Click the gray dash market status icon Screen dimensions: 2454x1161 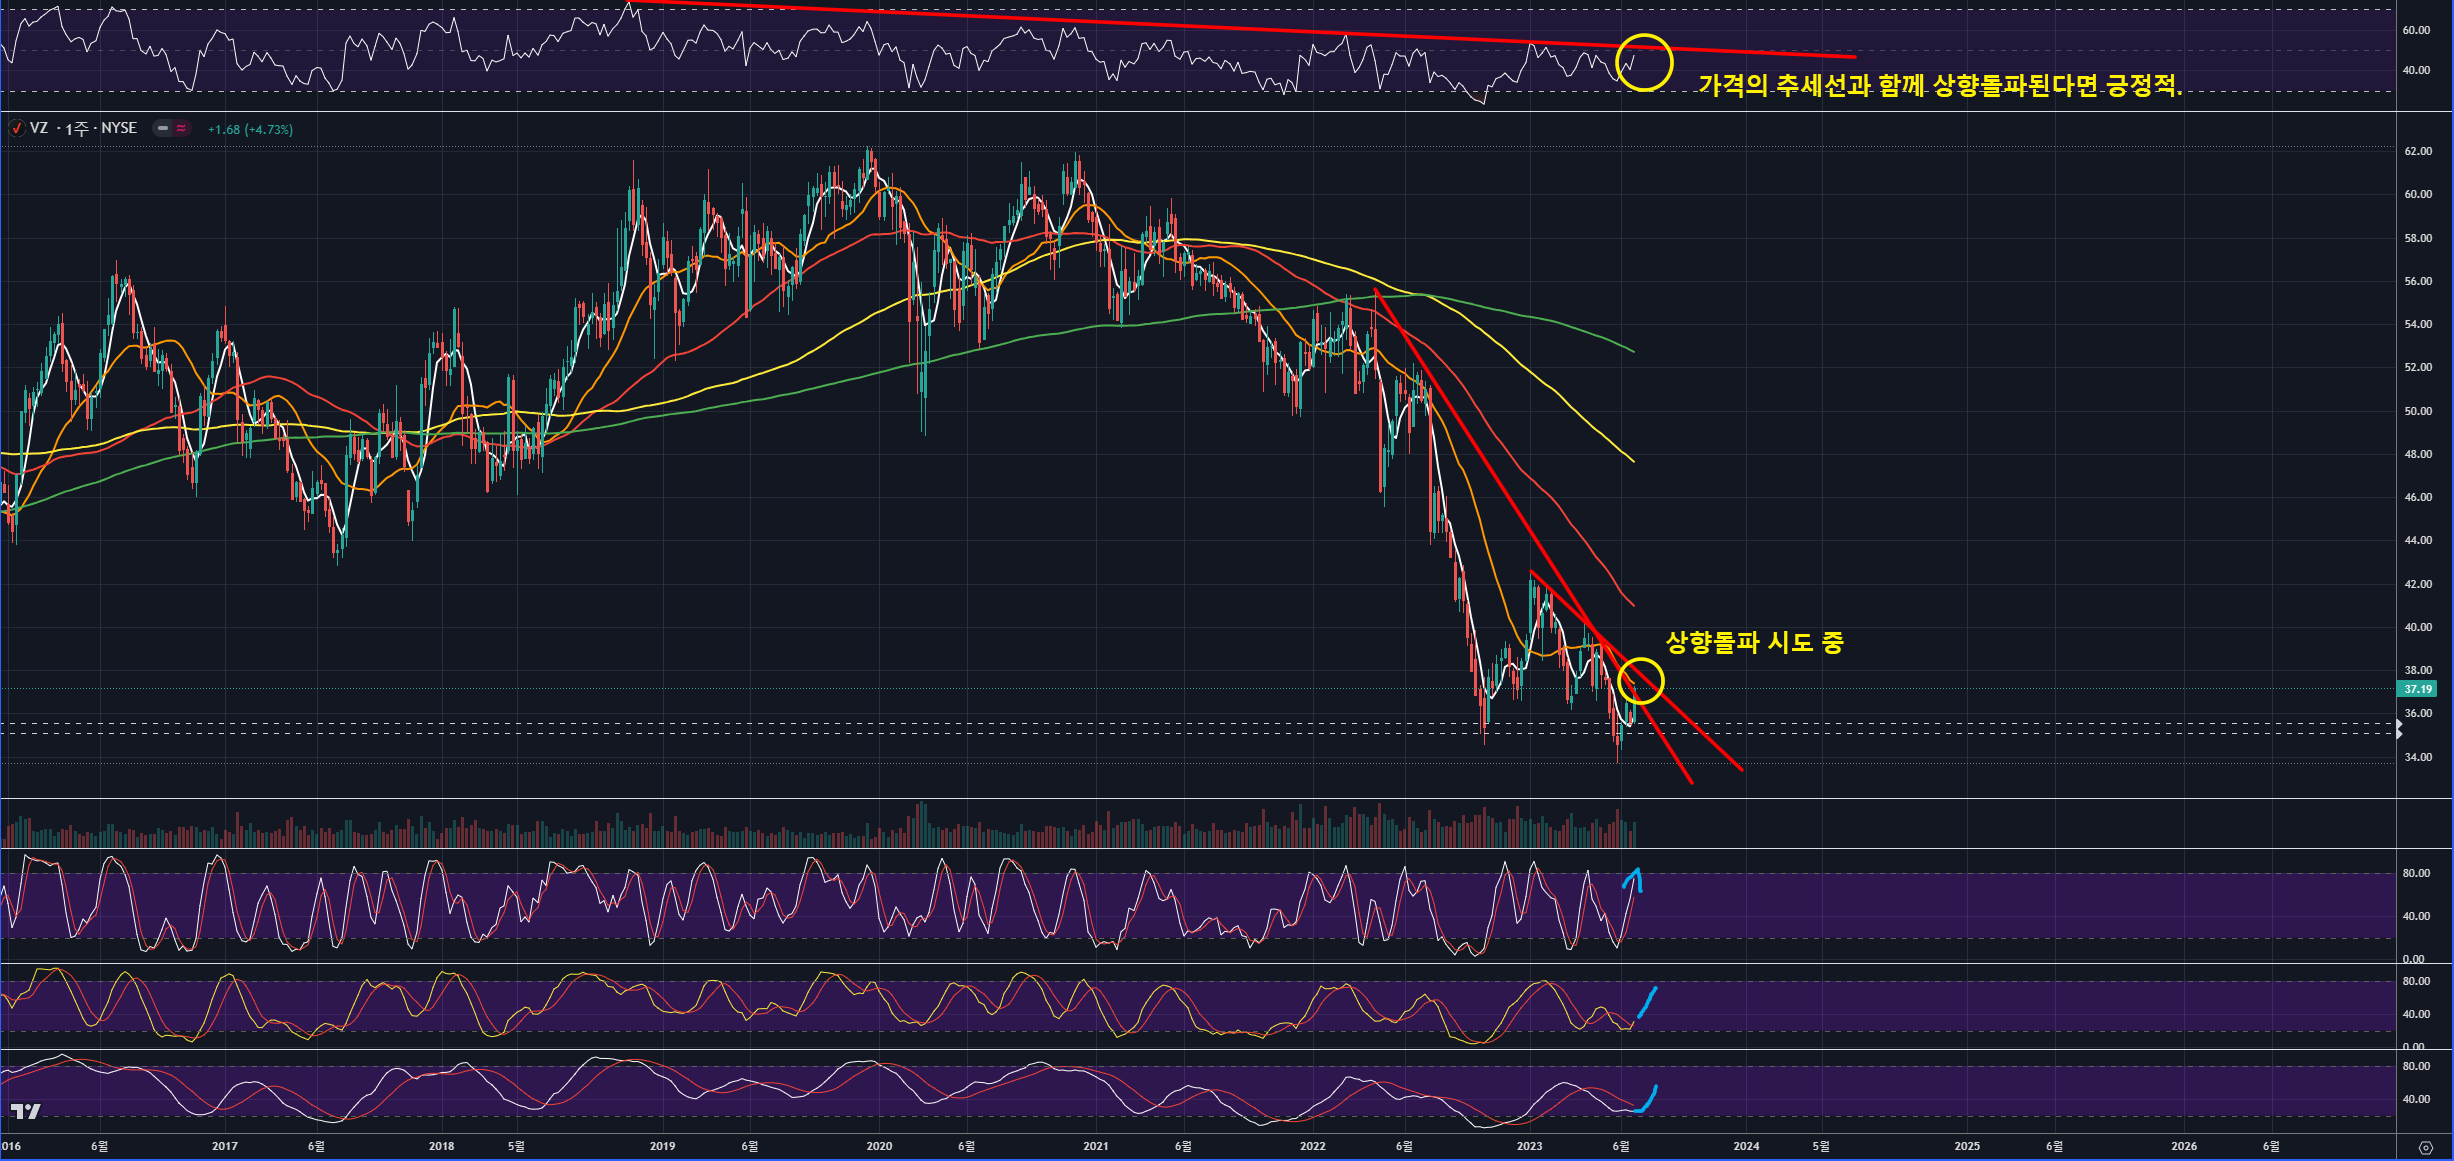[163, 128]
